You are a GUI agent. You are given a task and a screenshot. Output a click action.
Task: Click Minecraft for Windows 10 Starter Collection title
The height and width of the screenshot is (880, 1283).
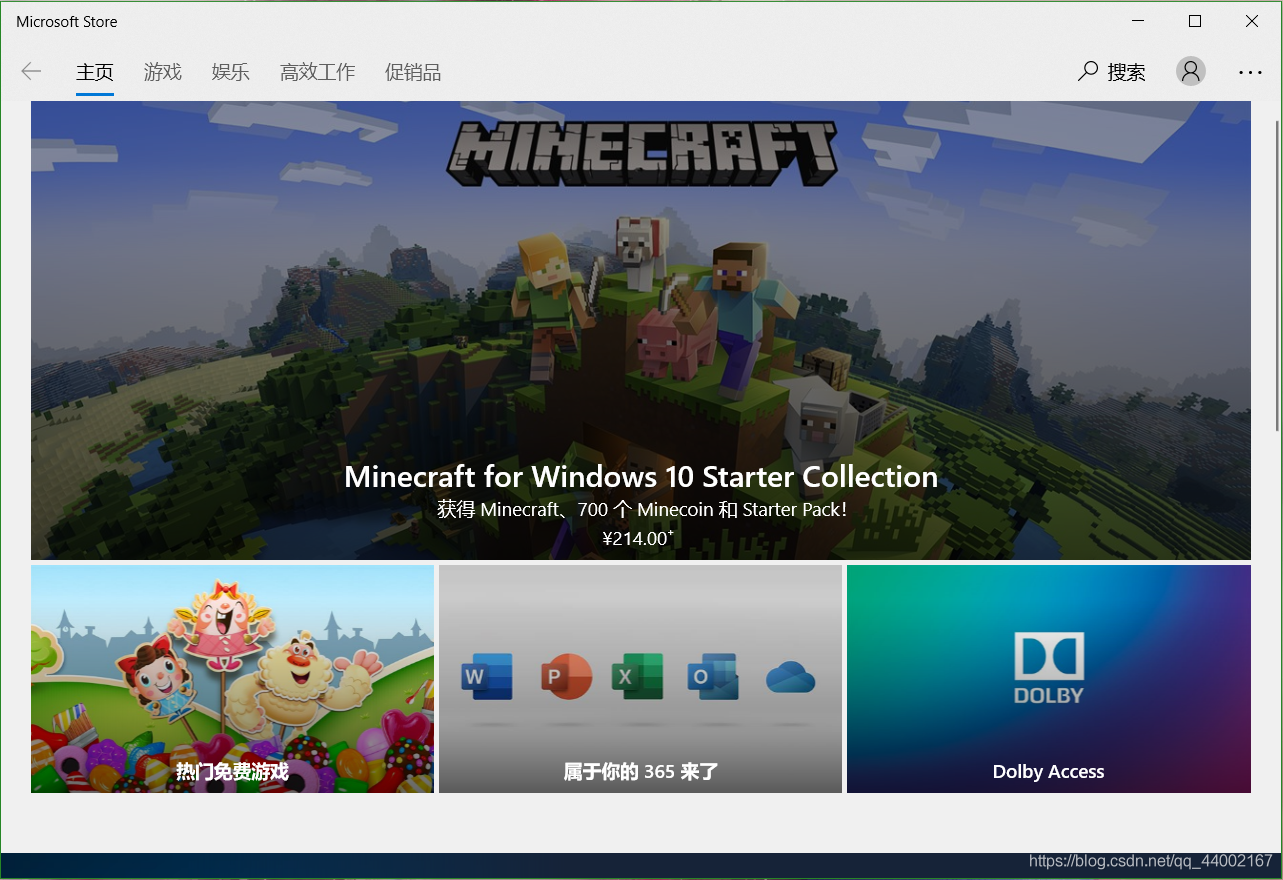click(x=641, y=476)
